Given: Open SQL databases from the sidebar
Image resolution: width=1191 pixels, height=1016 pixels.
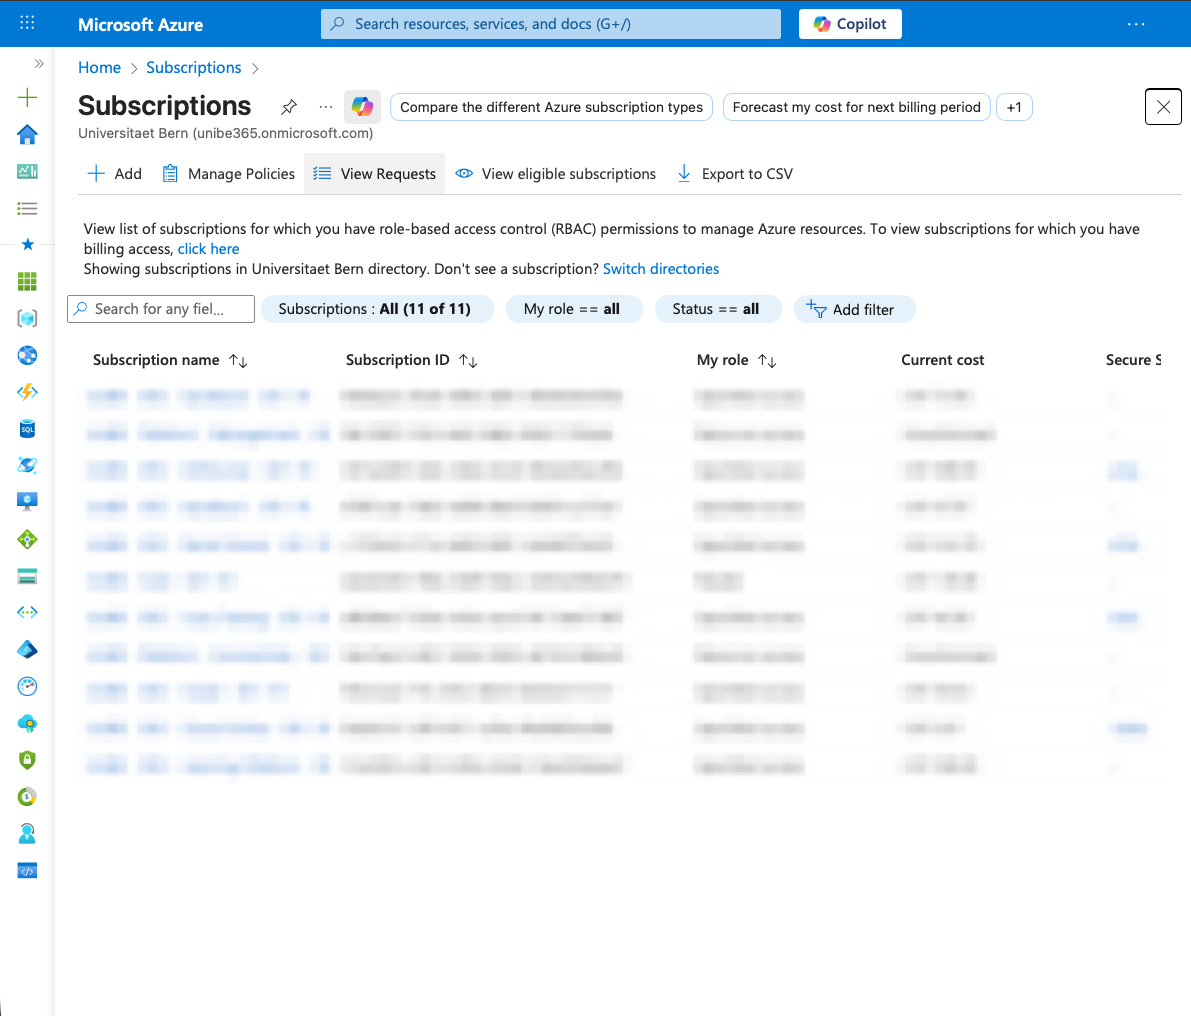Looking at the screenshot, I should coord(27,429).
